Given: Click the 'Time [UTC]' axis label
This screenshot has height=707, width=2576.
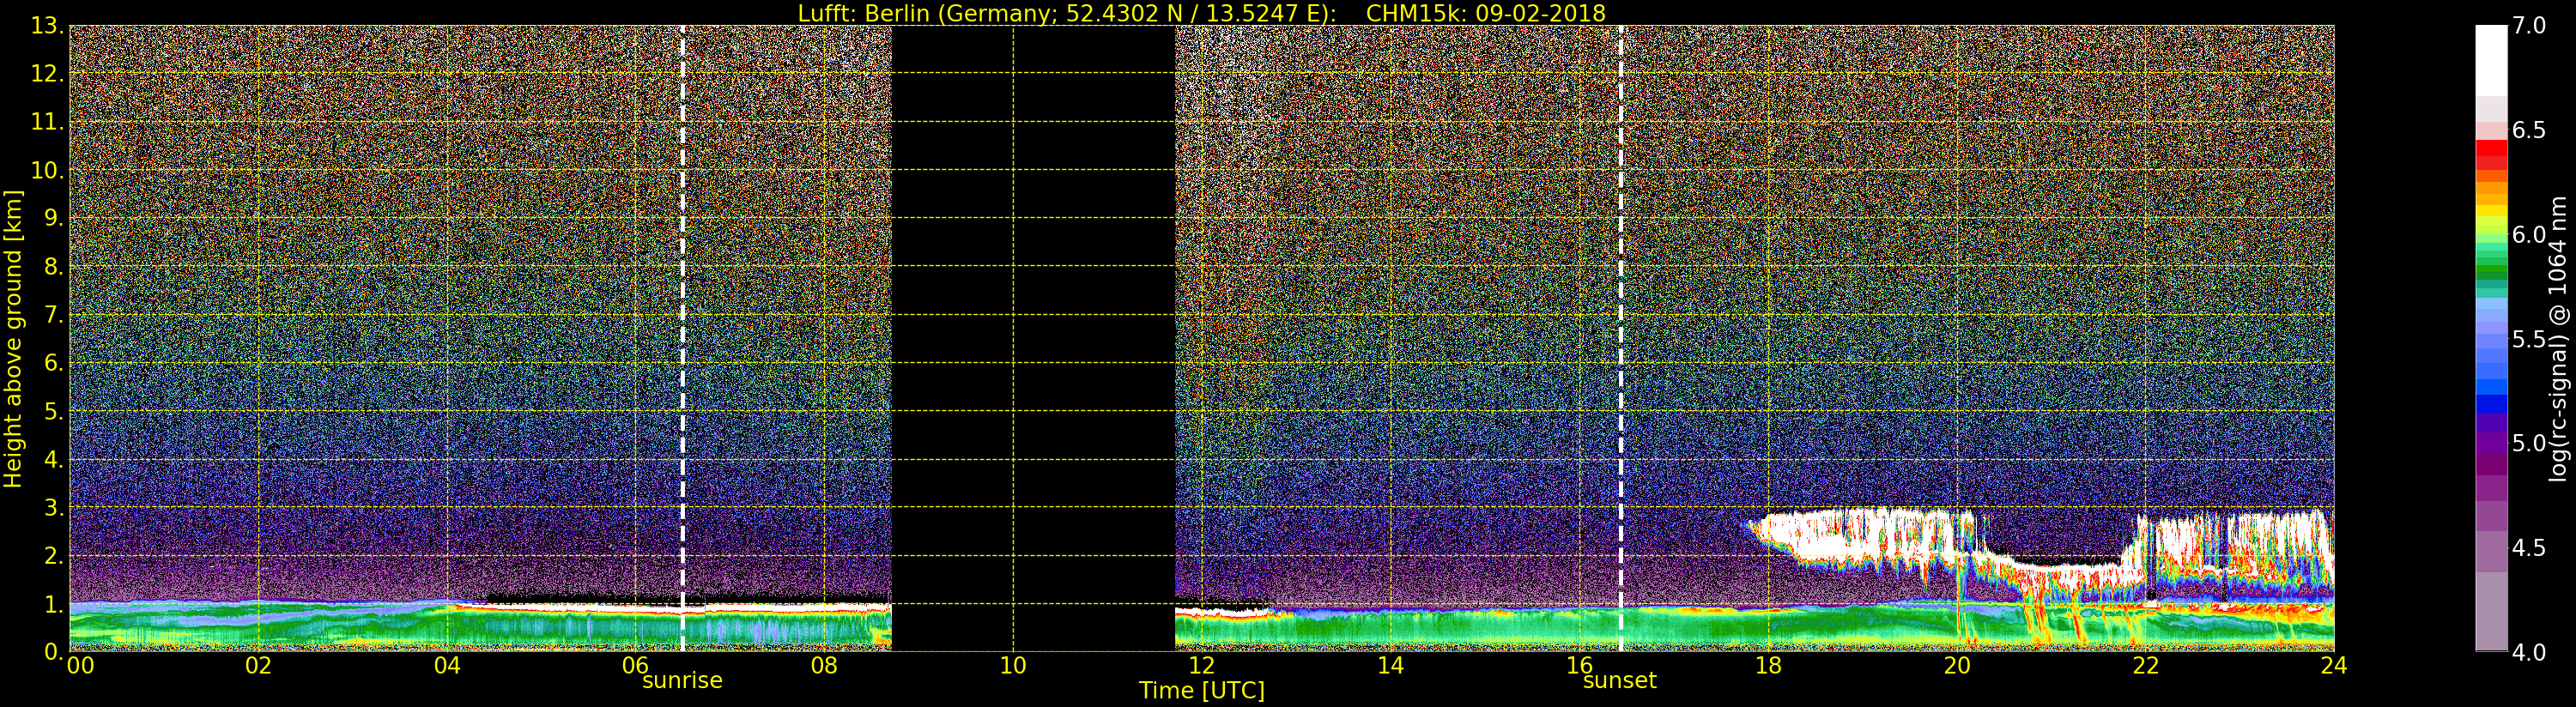Looking at the screenshot, I should click(x=1202, y=690).
